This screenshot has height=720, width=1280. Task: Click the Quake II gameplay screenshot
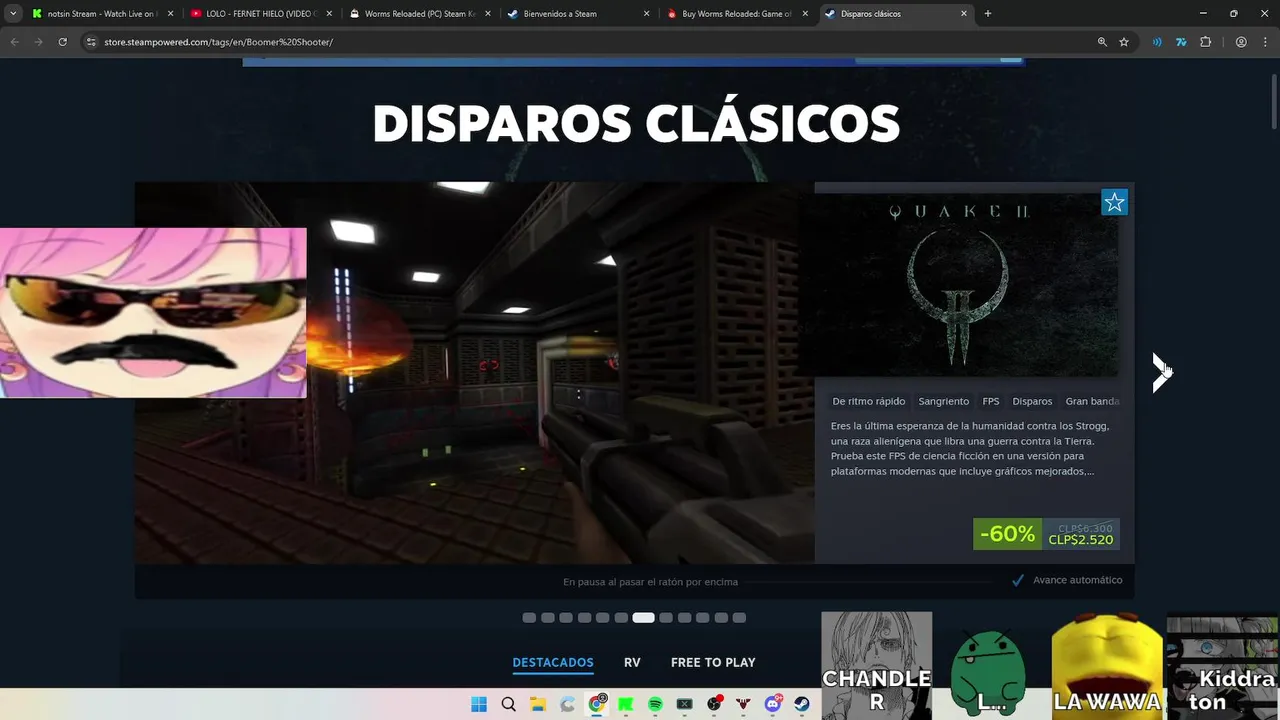pyautogui.click(x=475, y=372)
